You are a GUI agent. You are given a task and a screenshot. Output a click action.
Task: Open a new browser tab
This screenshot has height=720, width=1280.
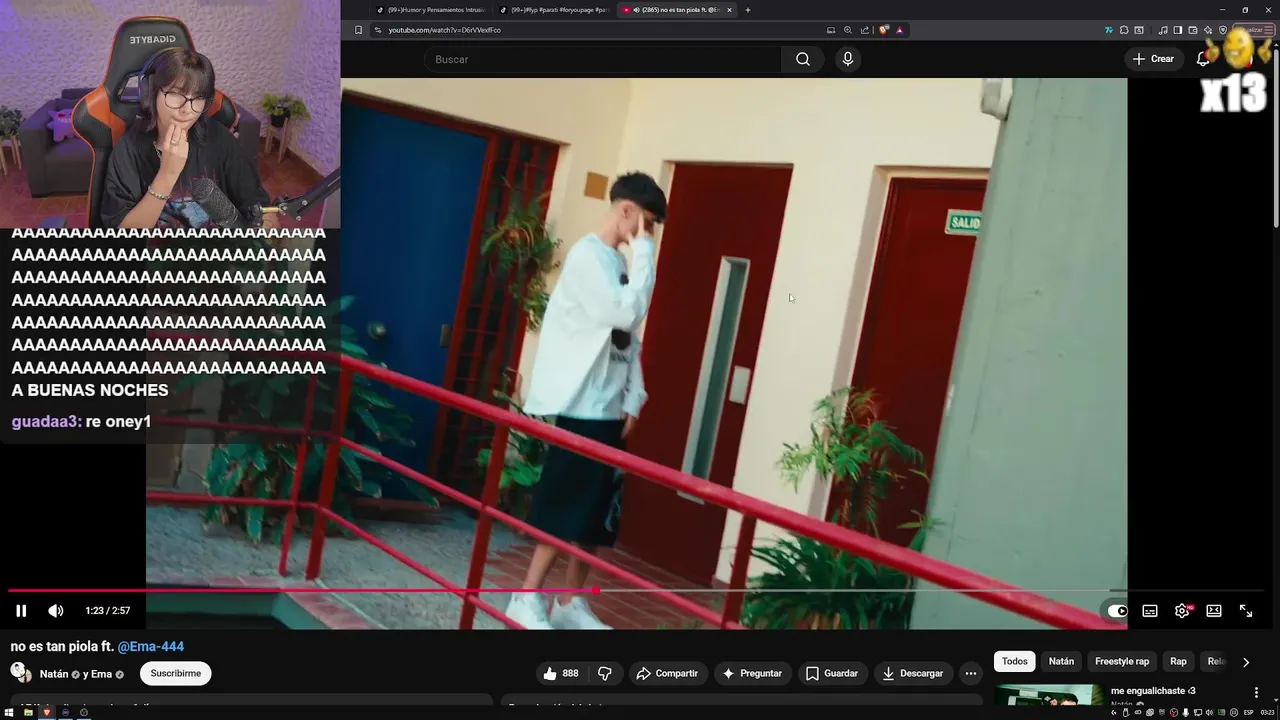pyautogui.click(x=748, y=10)
